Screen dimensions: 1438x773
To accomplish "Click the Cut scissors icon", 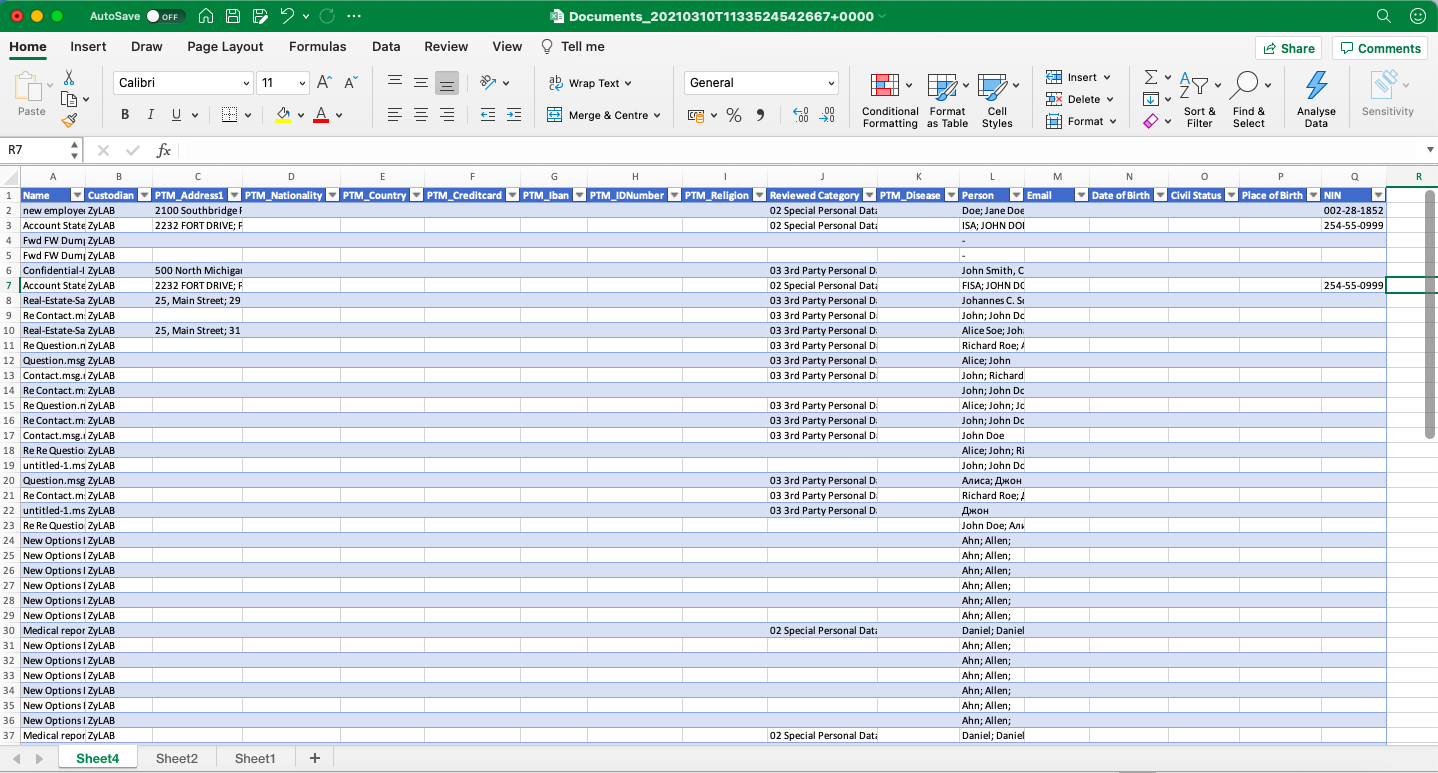I will [69, 77].
